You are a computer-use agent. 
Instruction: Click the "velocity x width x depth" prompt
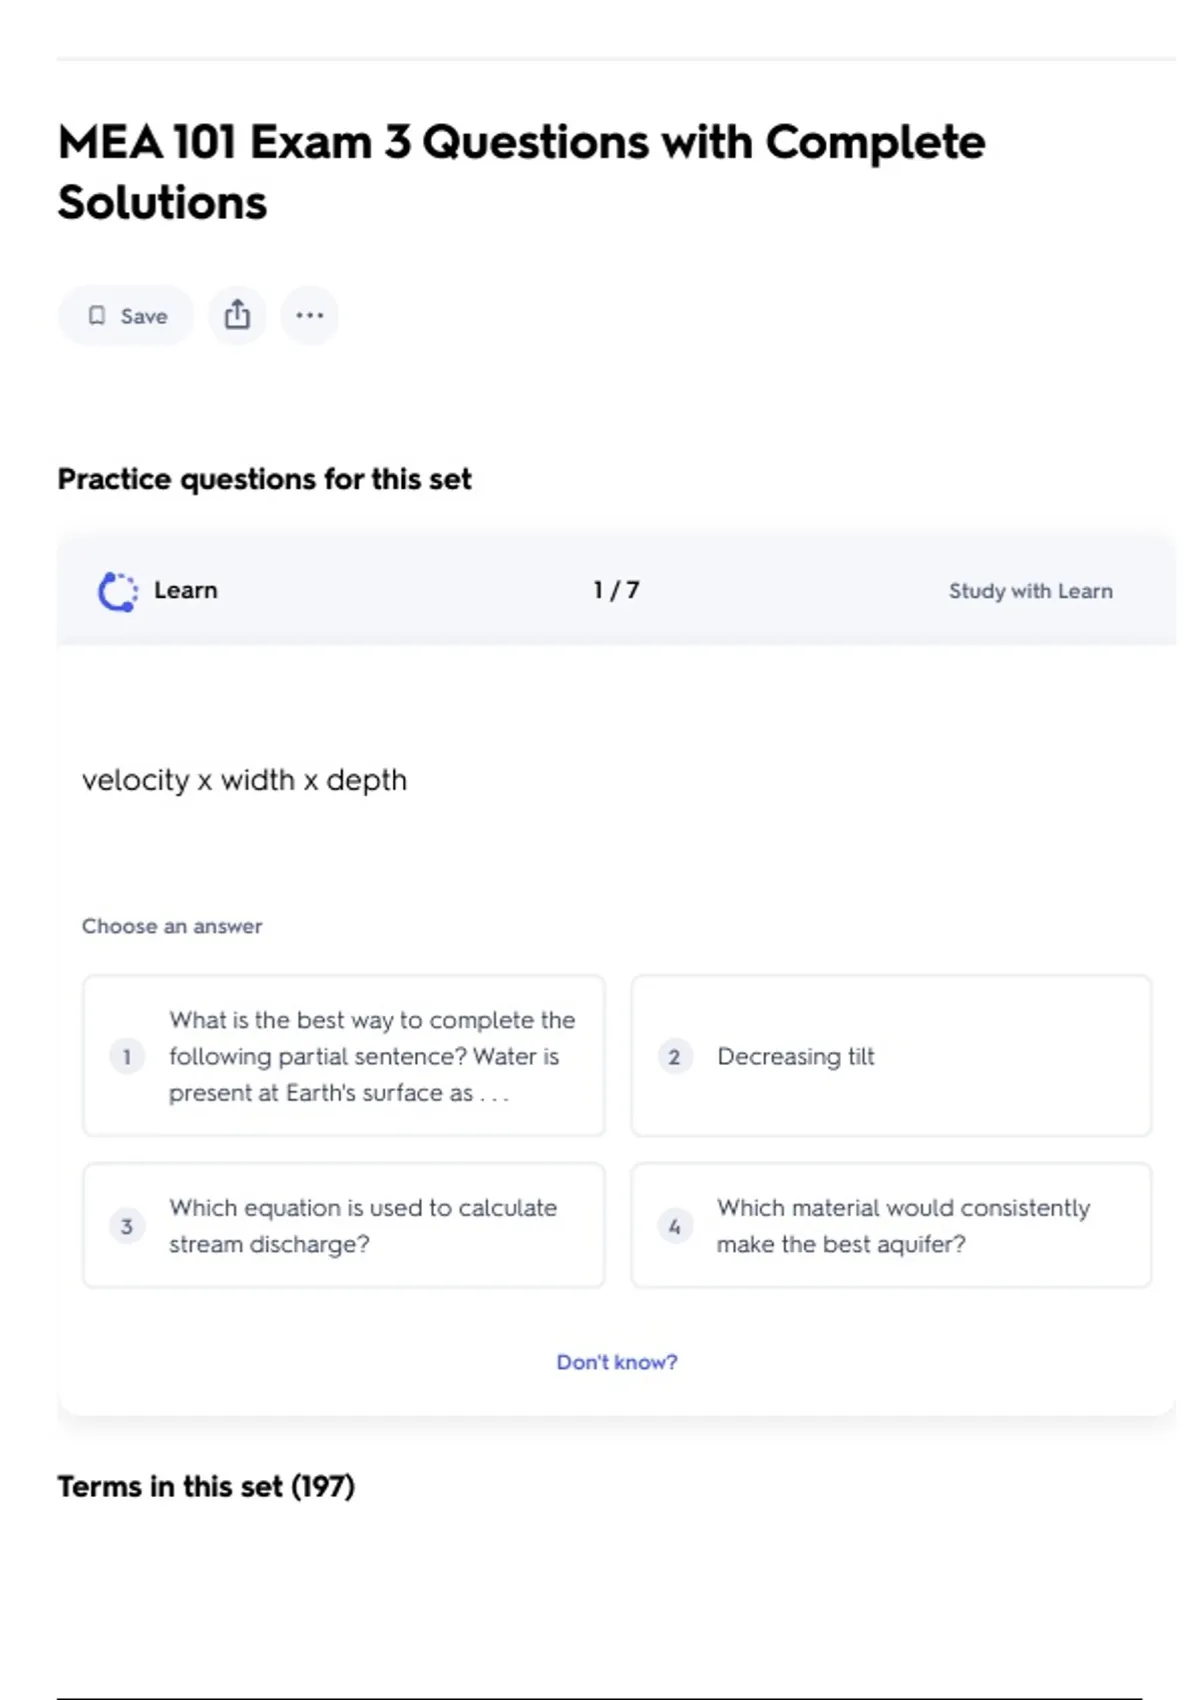(x=245, y=780)
